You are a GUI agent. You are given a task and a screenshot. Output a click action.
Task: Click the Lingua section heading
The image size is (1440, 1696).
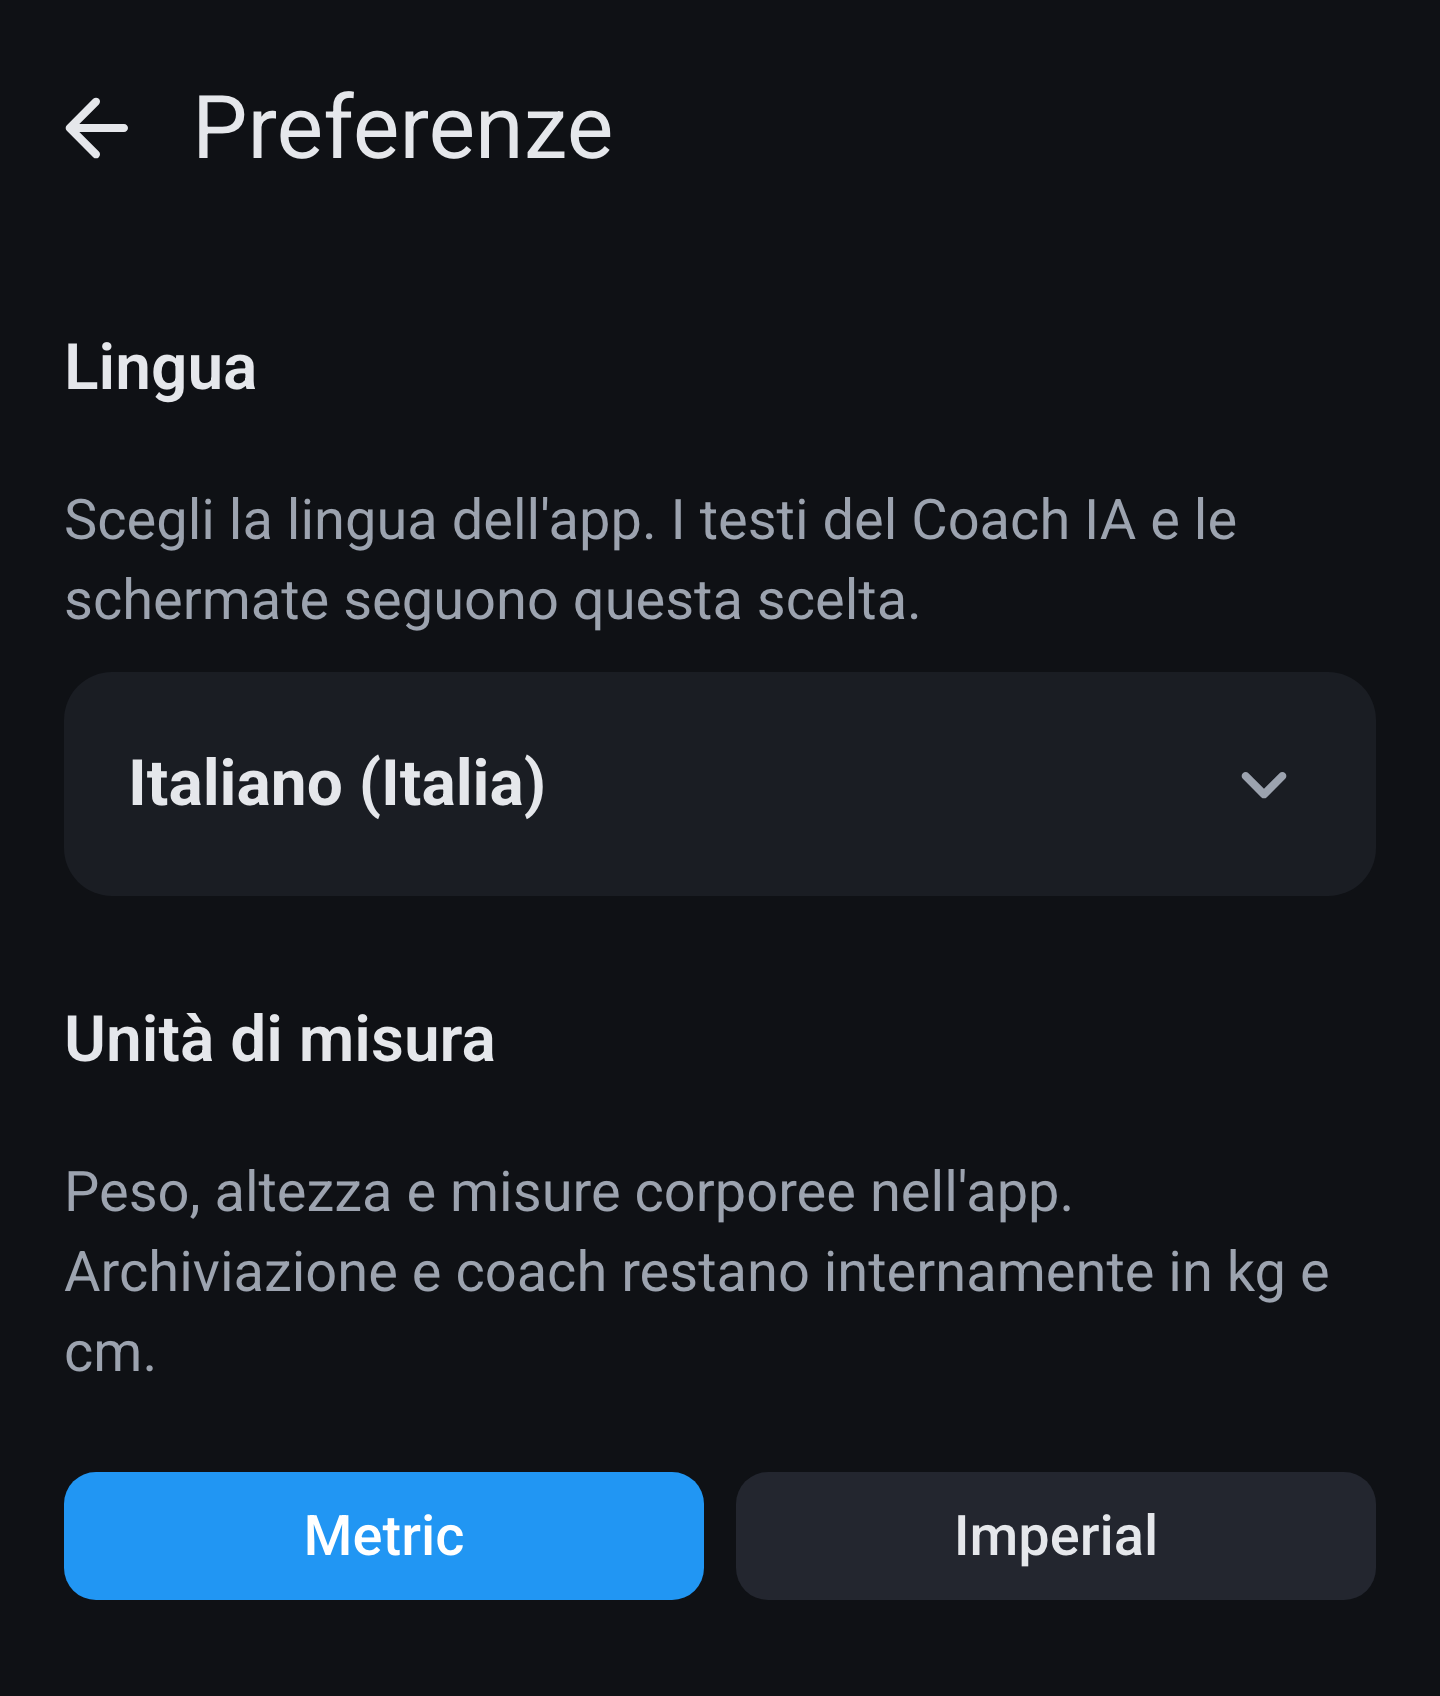tap(161, 369)
